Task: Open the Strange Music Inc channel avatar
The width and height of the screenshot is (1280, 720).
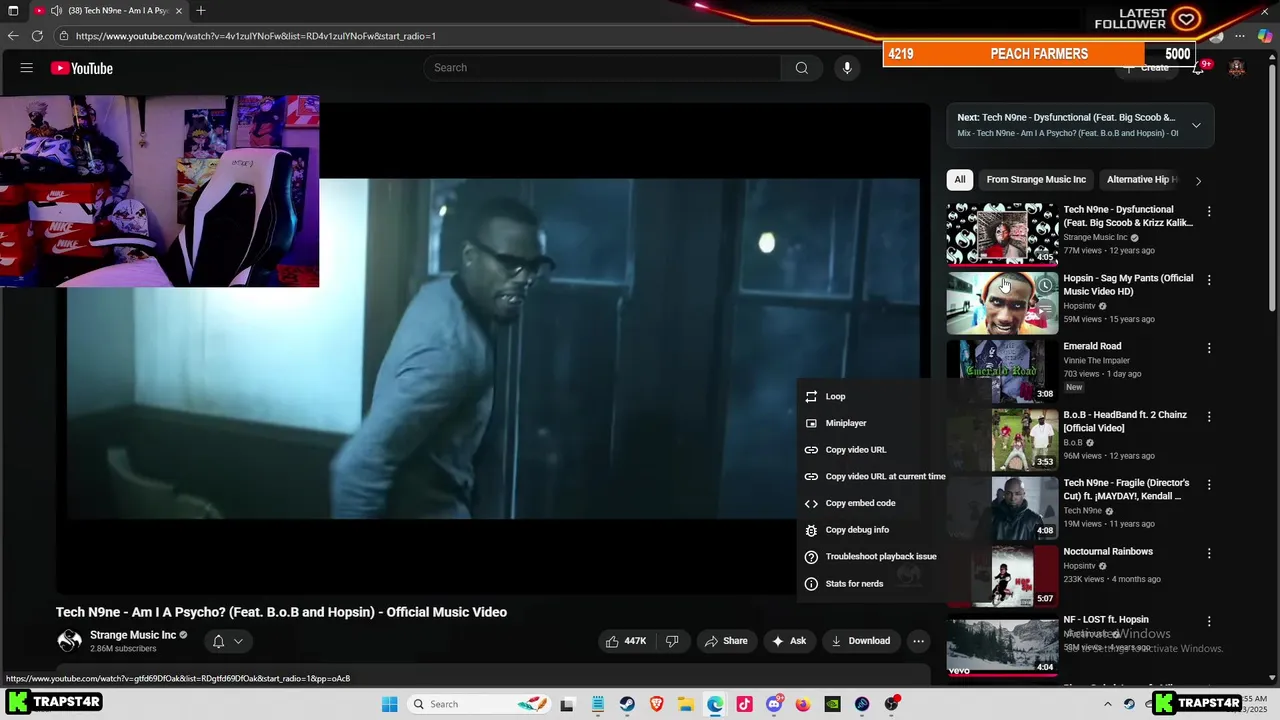Action: click(x=69, y=641)
